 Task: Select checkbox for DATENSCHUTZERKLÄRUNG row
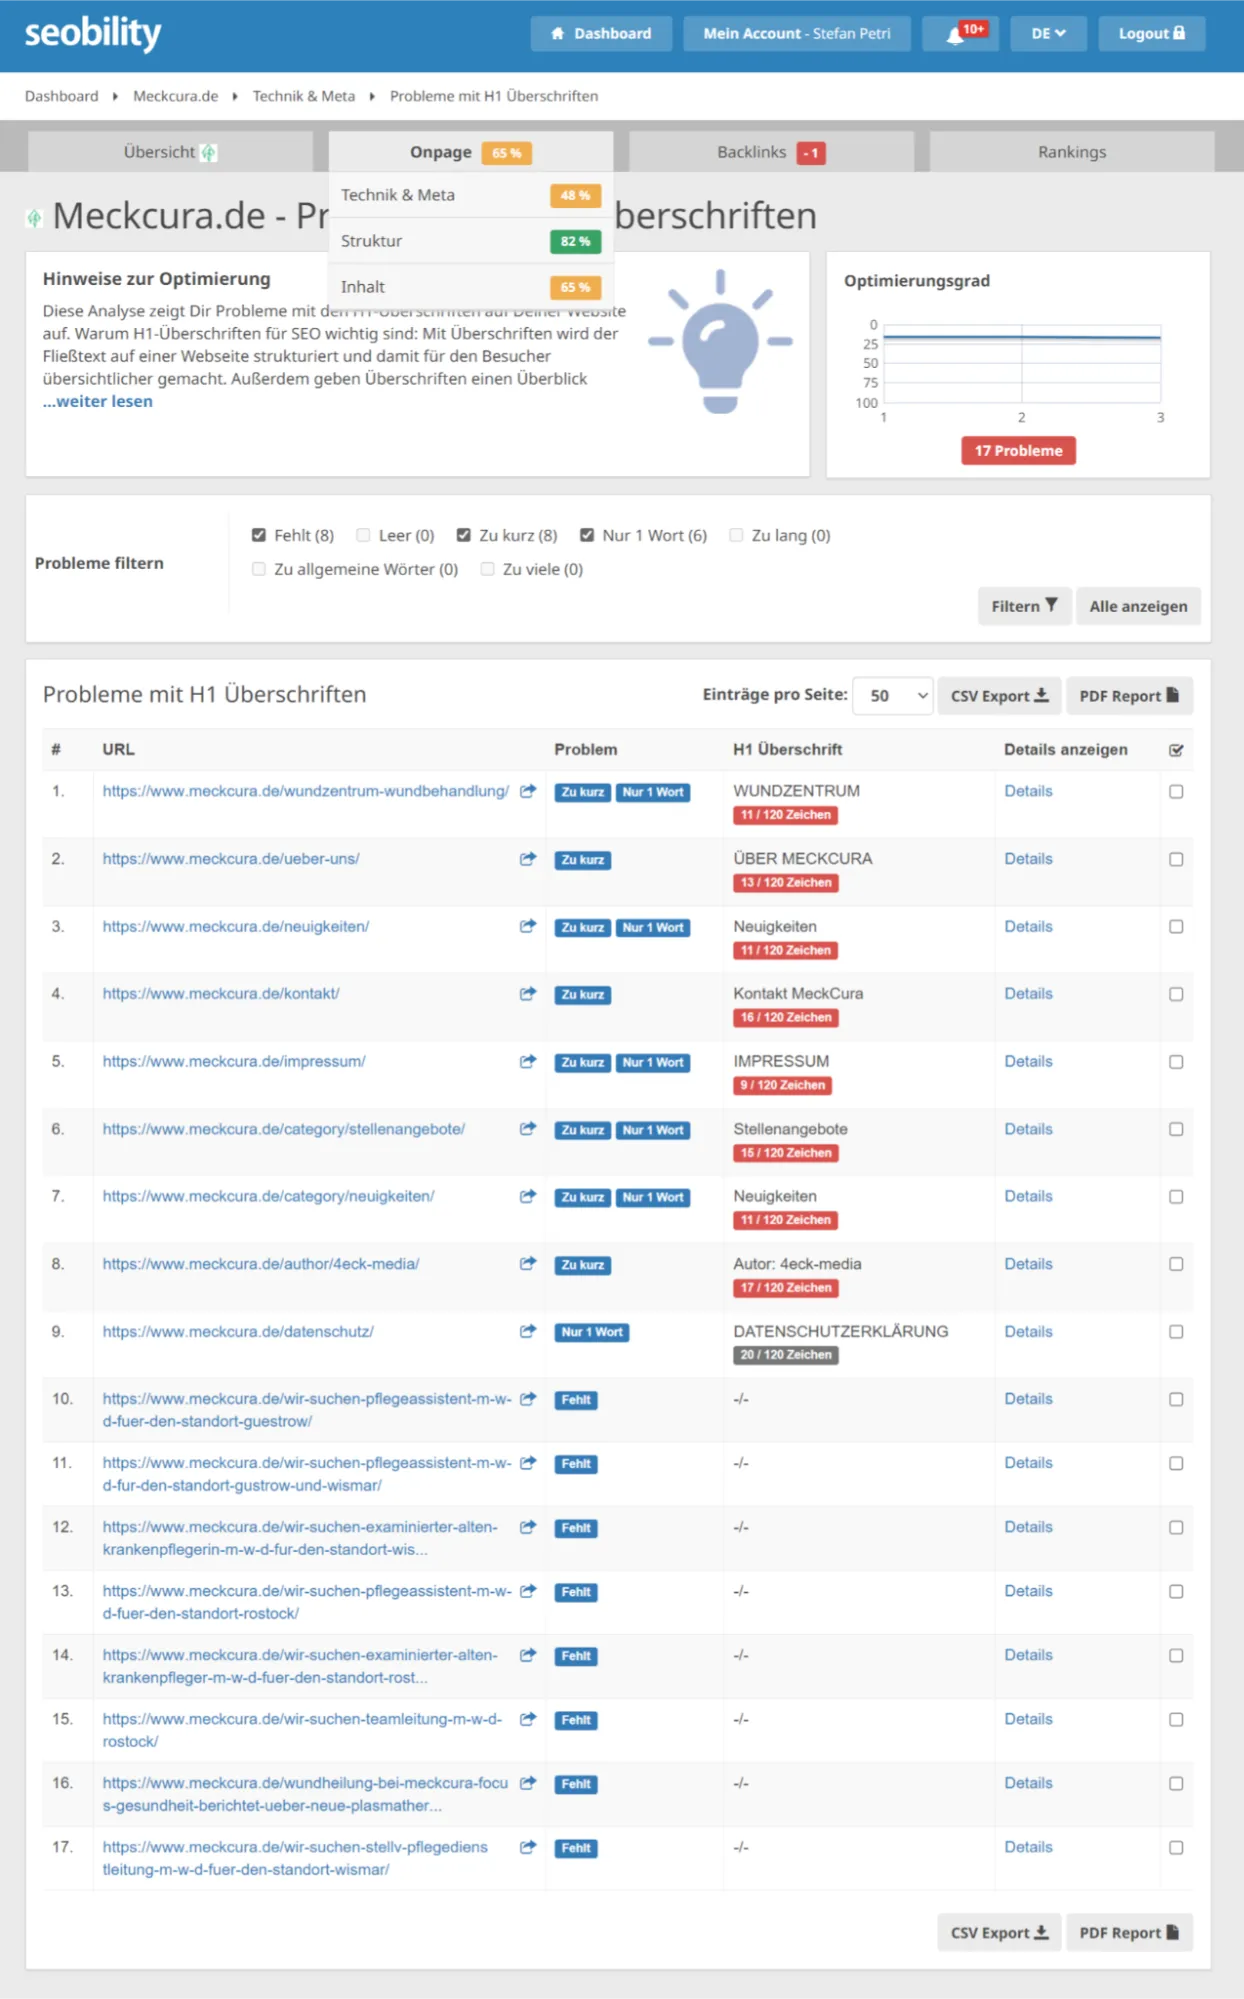pyautogui.click(x=1176, y=1332)
